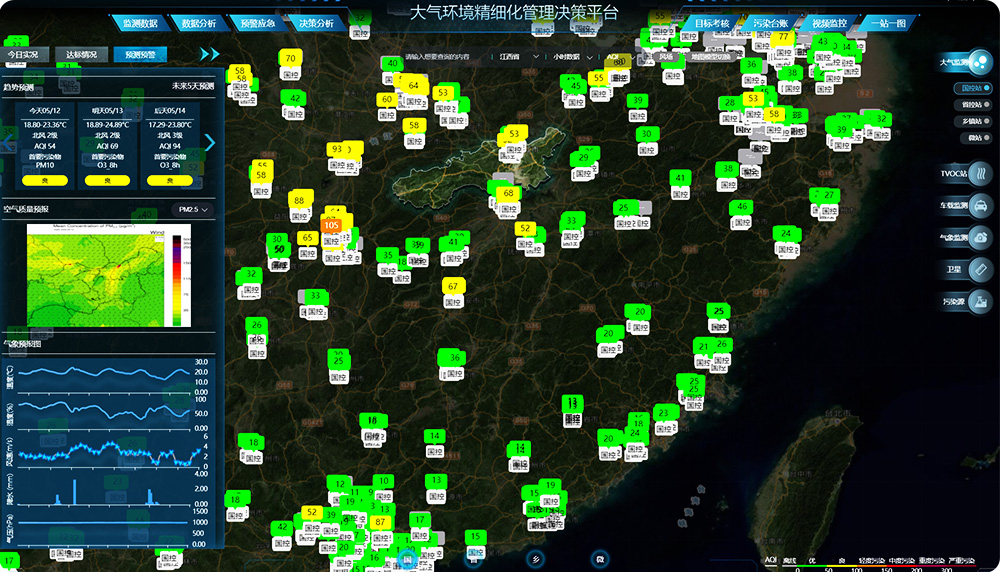Viewport: 1000px width, 572px height.
Task: Click the station search input field
Action: click(x=440, y=57)
